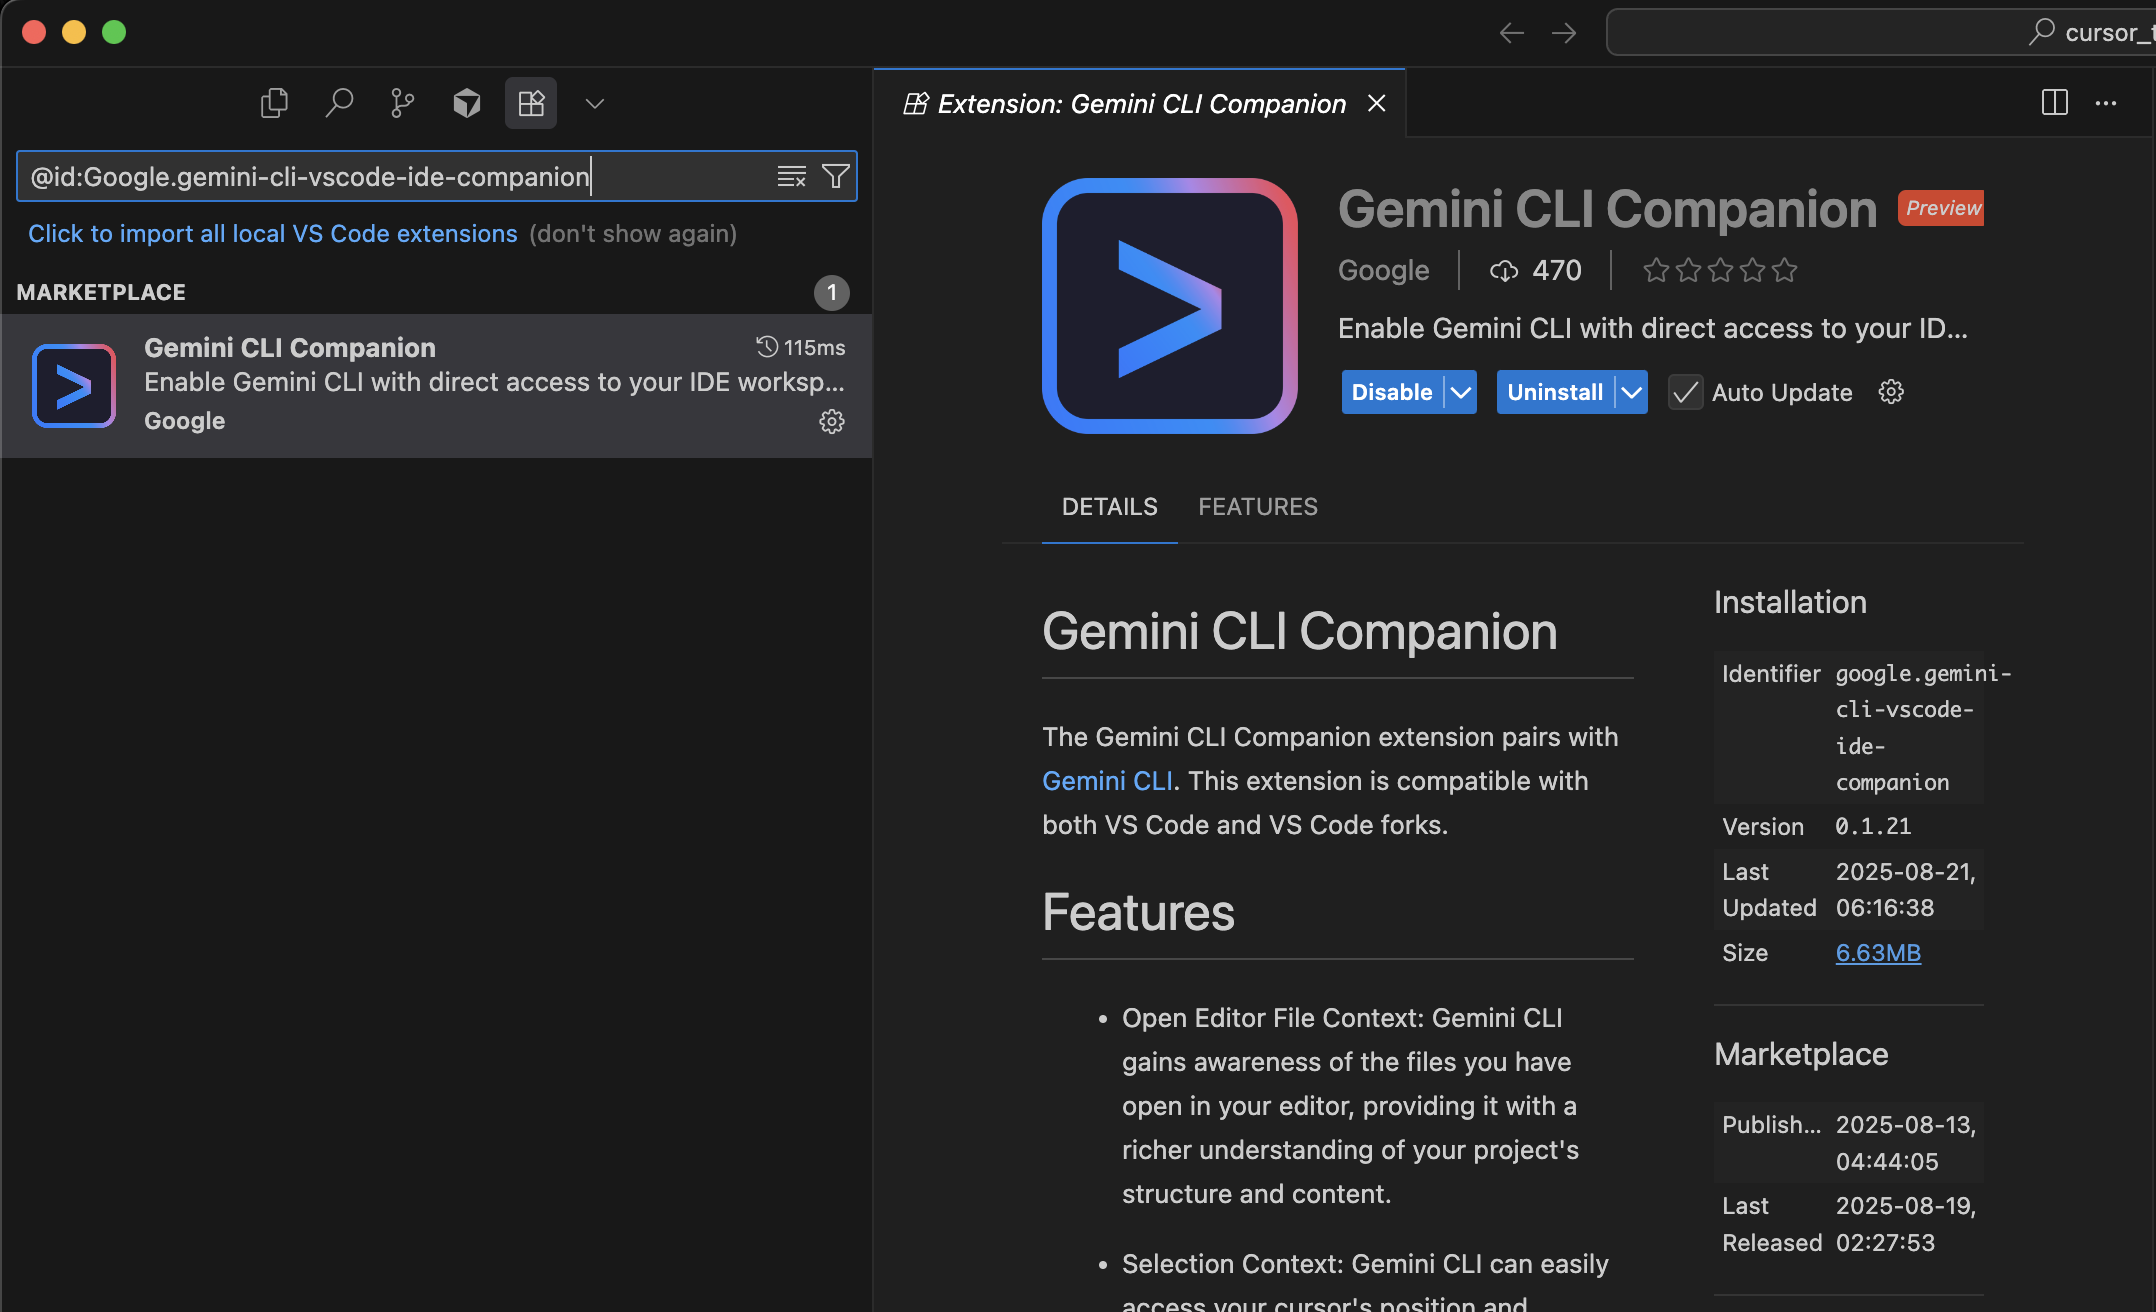Viewport: 2156px width, 1312px height.
Task: Open the Search sidebar view
Action: point(339,103)
